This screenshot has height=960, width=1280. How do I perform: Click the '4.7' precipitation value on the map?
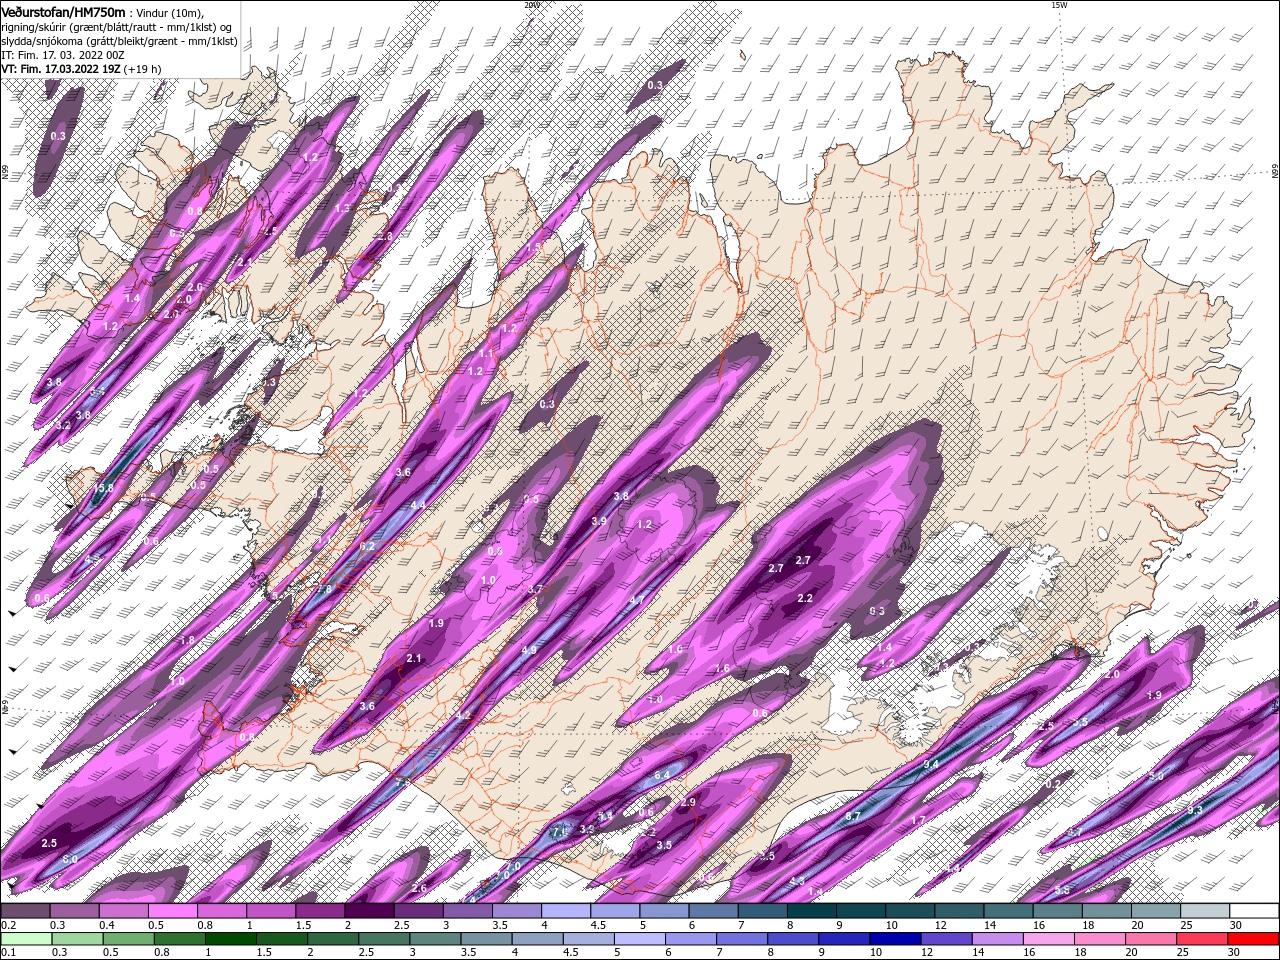point(636,600)
